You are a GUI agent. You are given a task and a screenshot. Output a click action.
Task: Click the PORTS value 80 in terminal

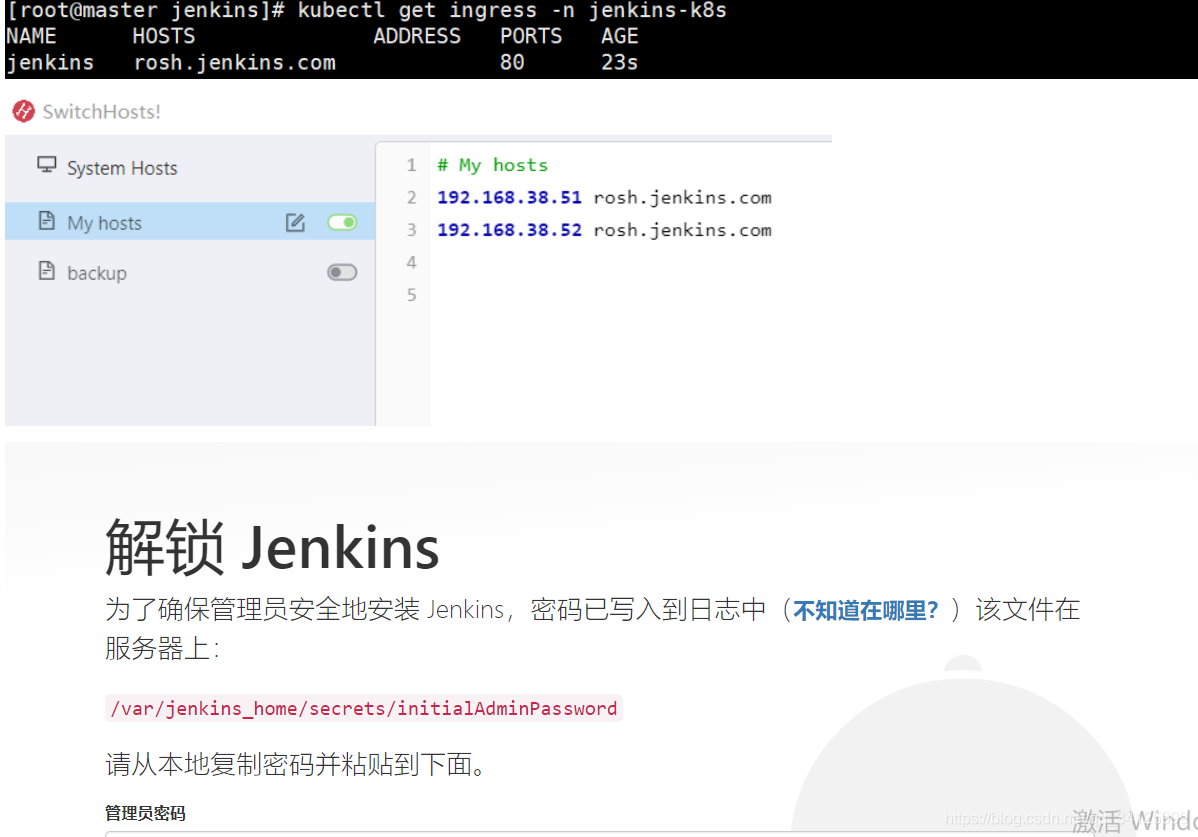(x=512, y=63)
